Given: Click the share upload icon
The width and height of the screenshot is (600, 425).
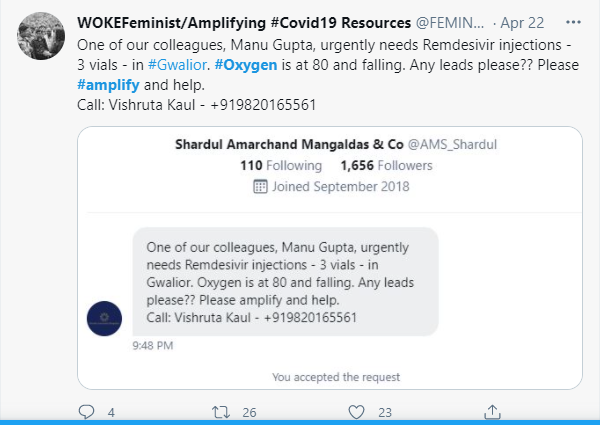Looking at the screenshot, I should point(492,411).
